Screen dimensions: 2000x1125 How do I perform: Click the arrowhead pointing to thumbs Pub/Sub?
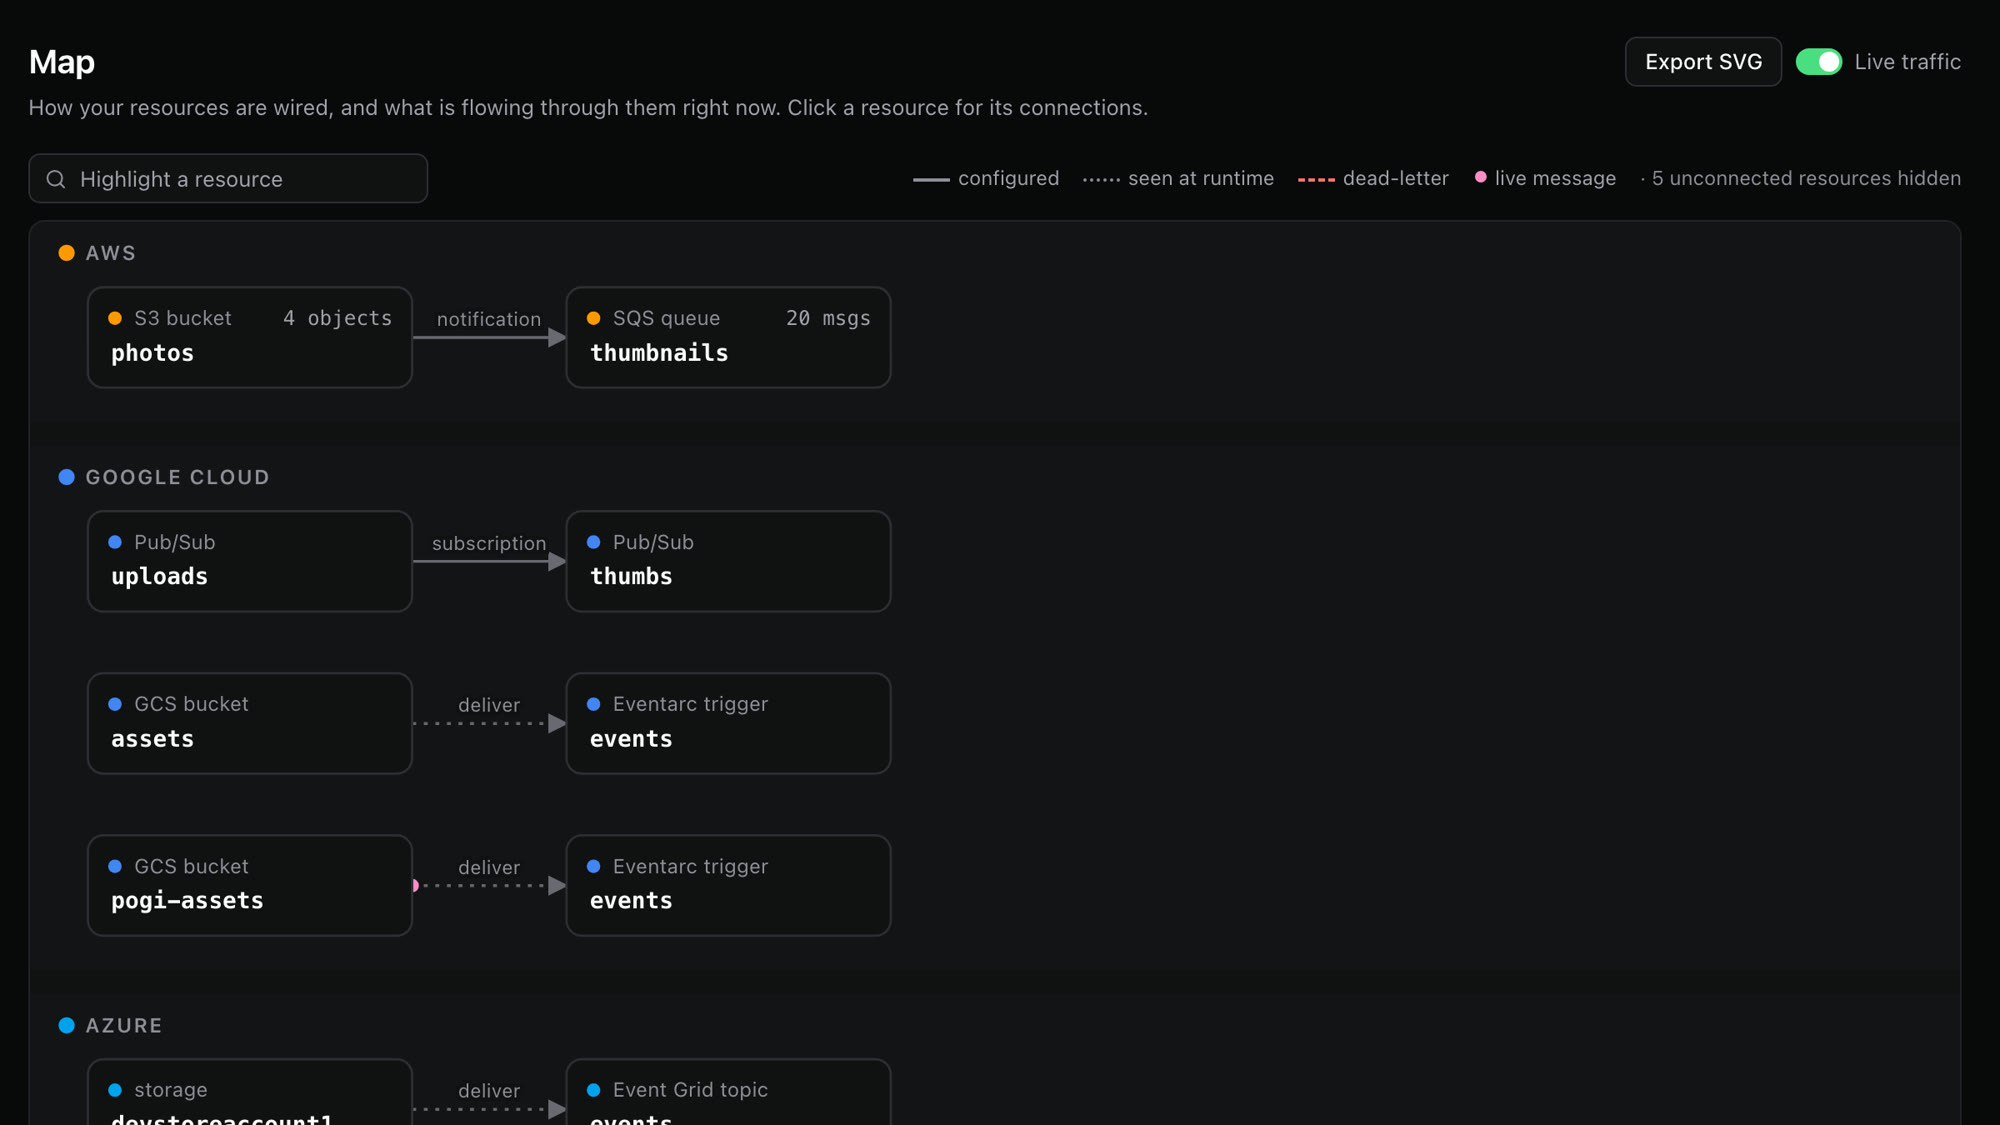click(557, 562)
